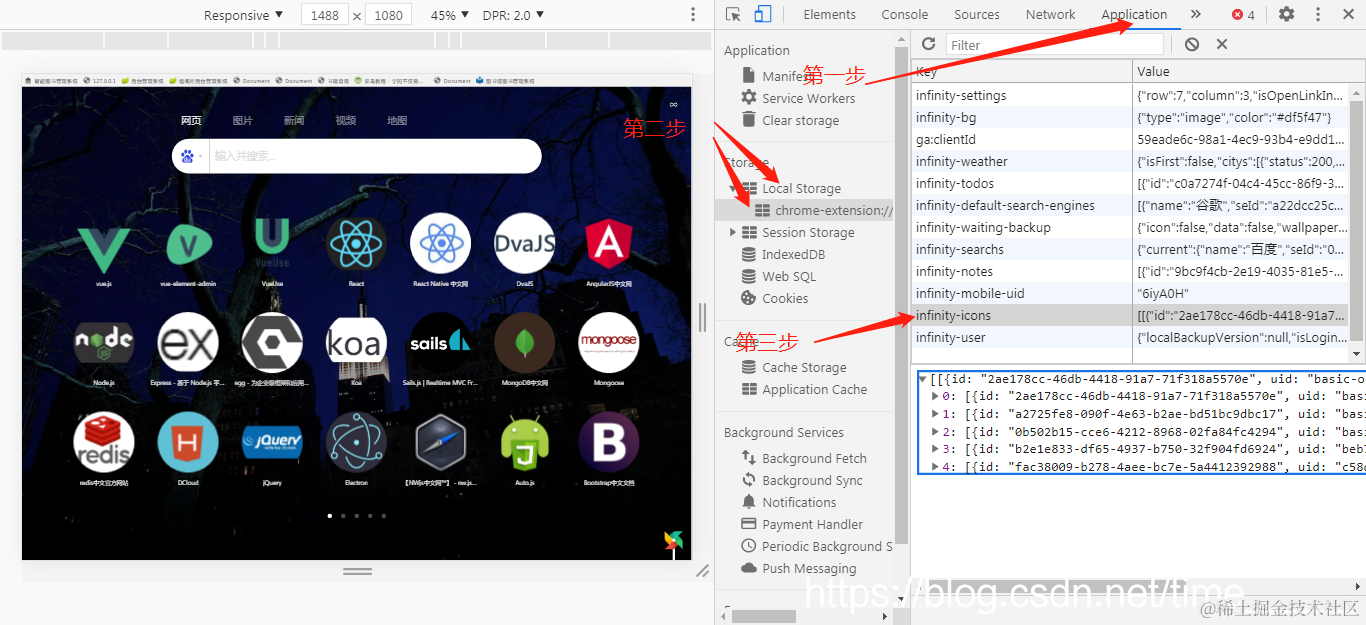Open the DPR 2.0 dropdown
This screenshot has width=1366, height=625.
pyautogui.click(x=513, y=15)
